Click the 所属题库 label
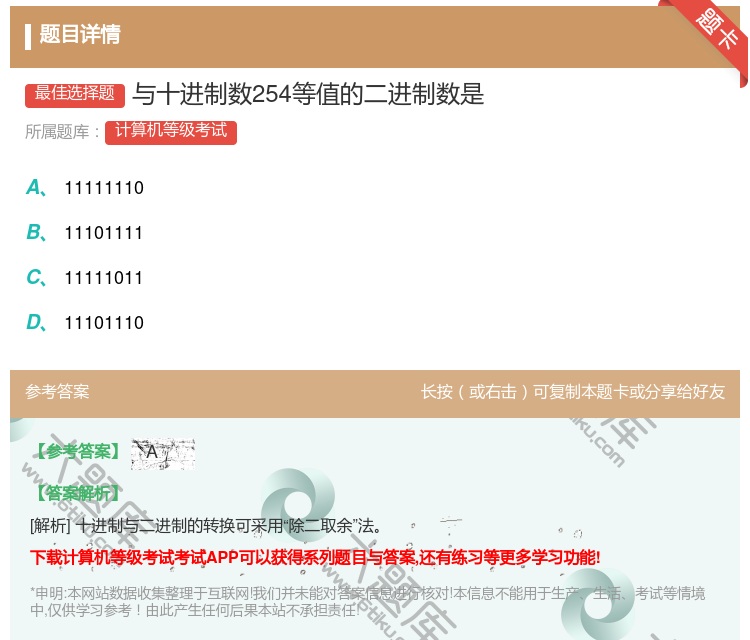The image size is (750, 640). point(62,132)
